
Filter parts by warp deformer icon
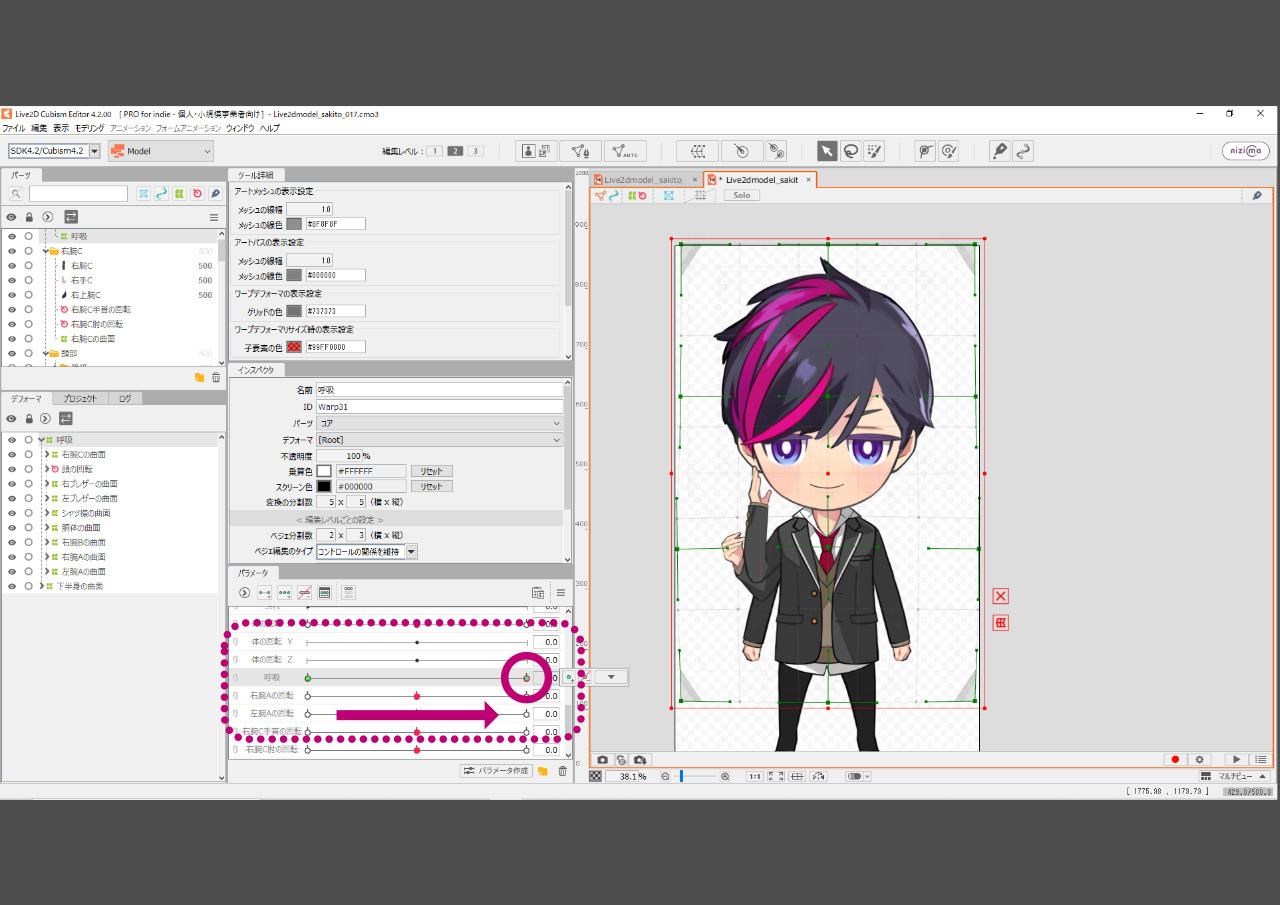coord(179,193)
